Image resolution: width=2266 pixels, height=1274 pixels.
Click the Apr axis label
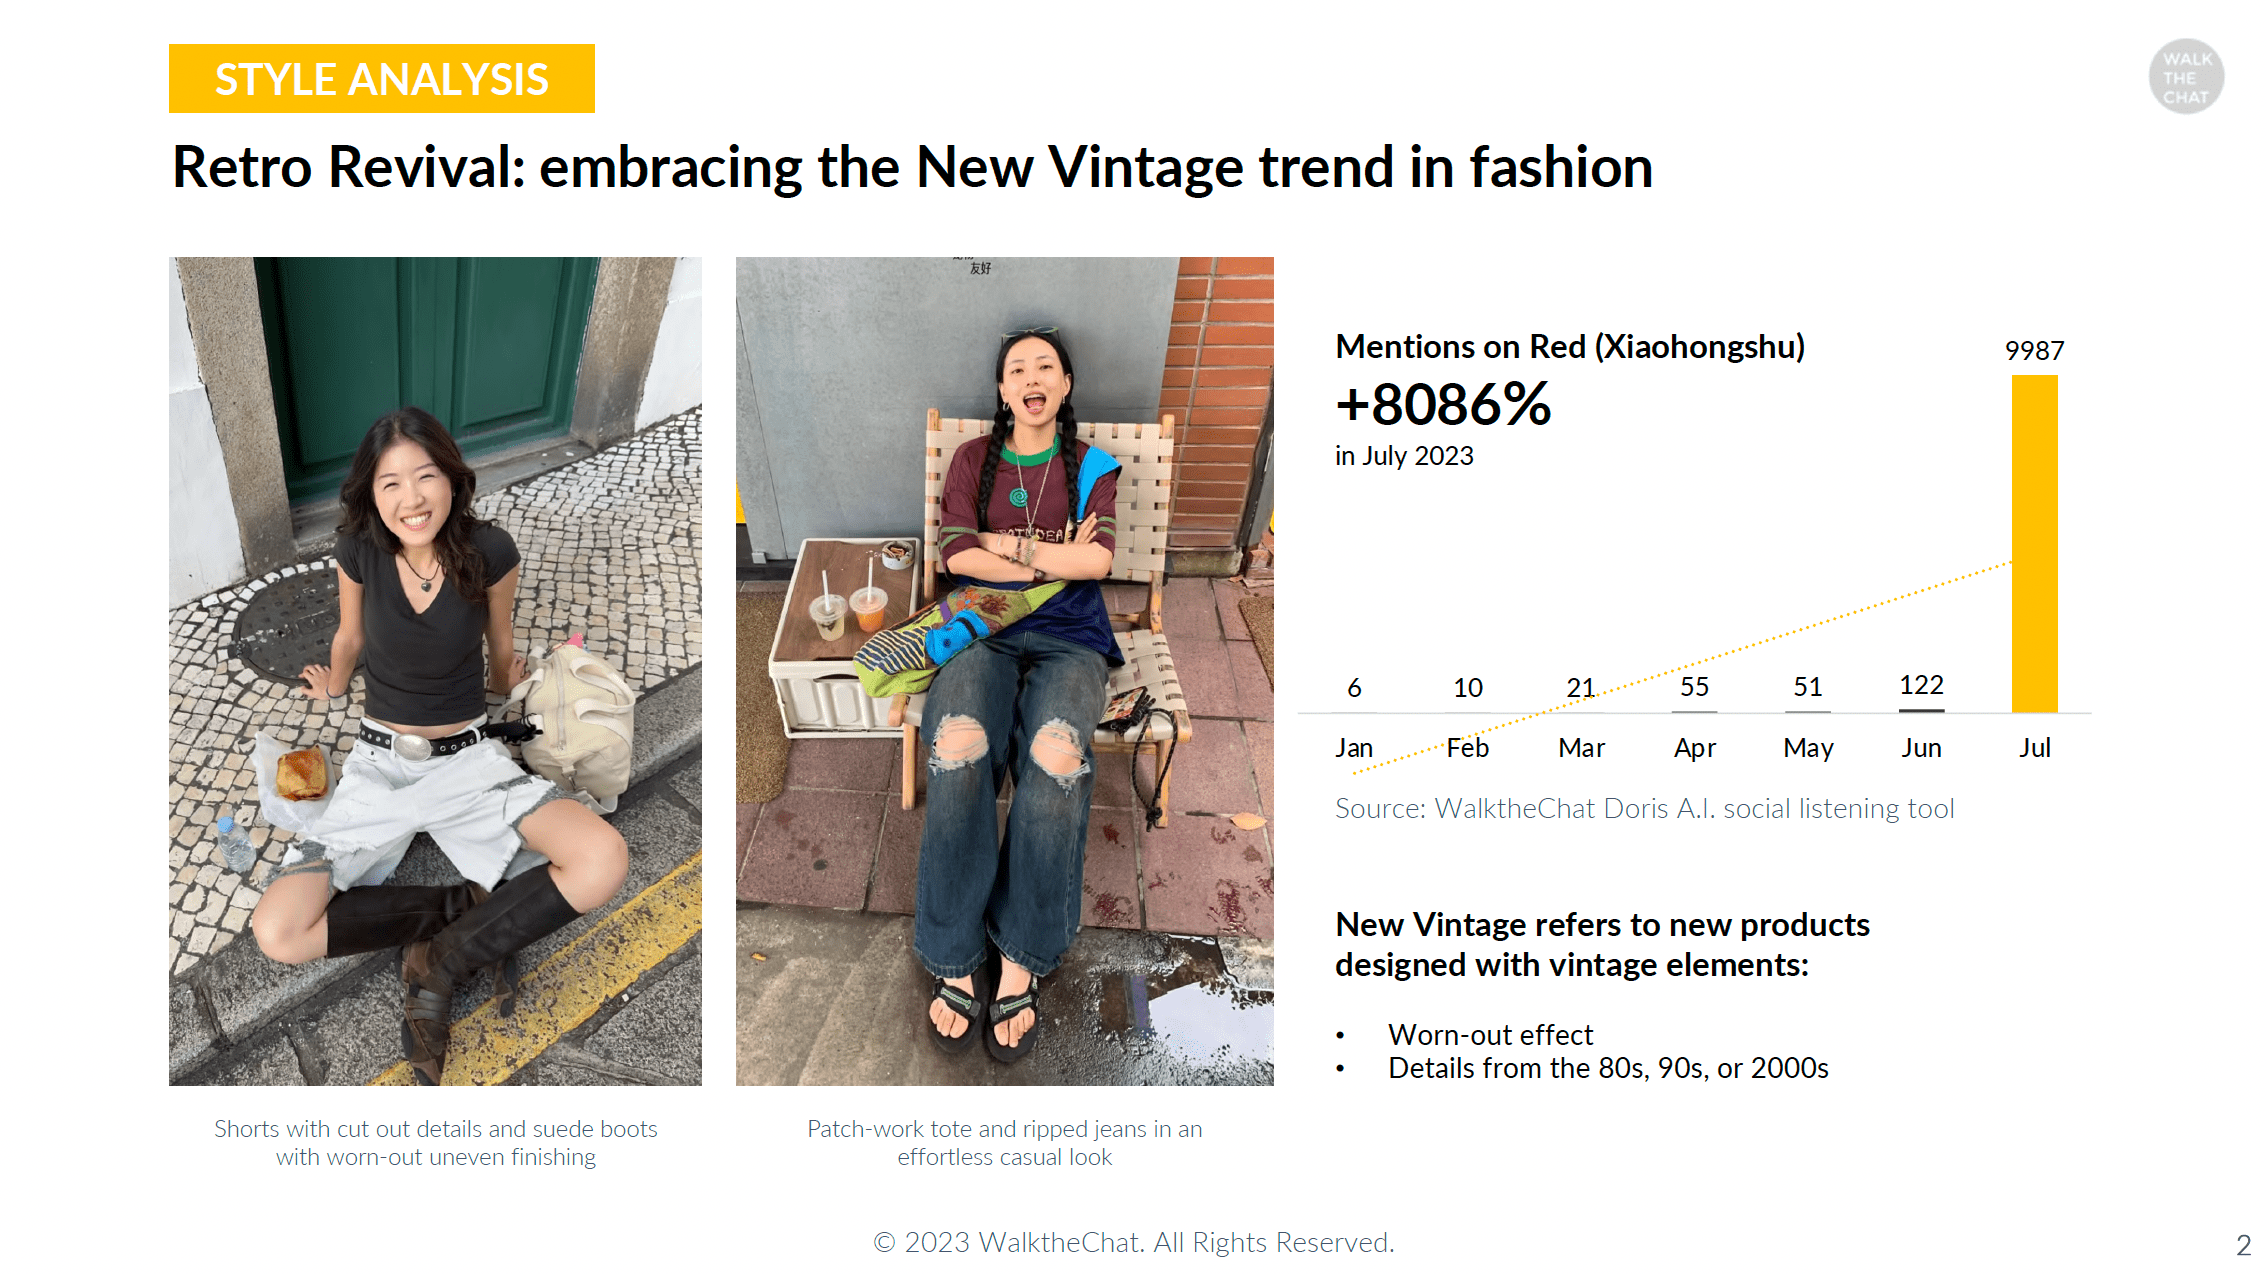point(1695,748)
